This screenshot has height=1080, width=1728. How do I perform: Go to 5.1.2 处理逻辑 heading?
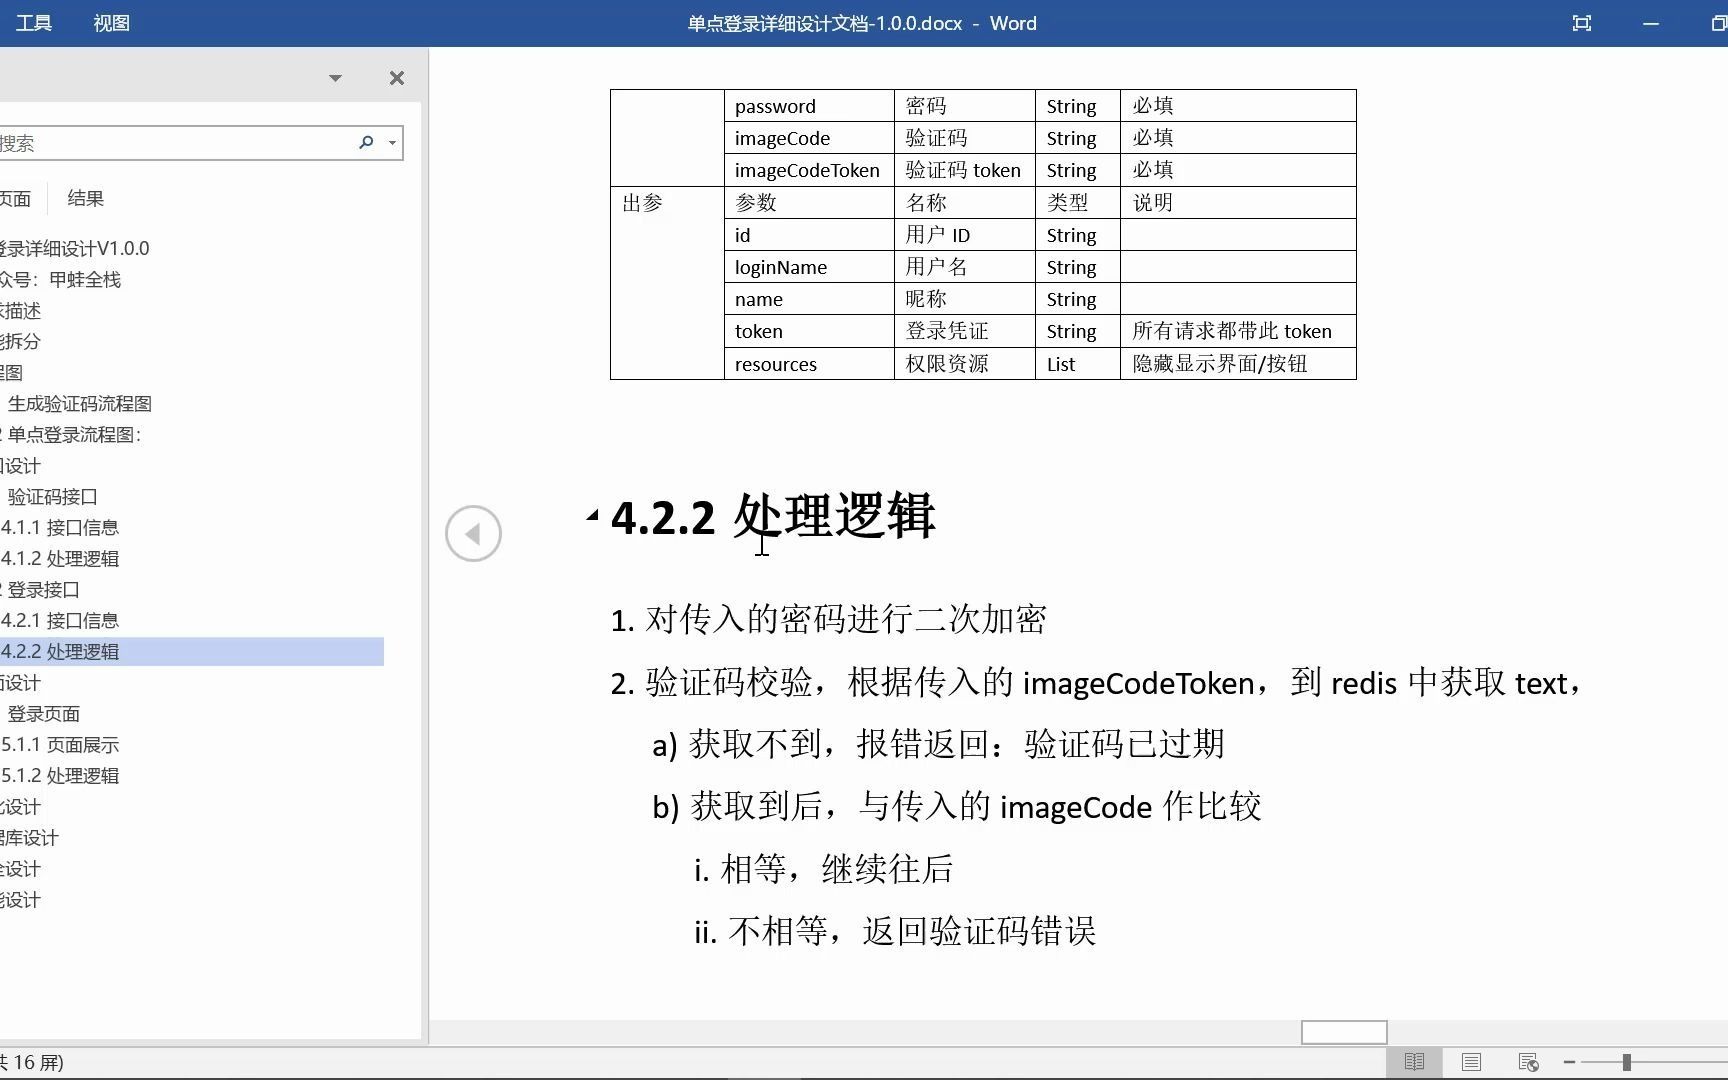pyautogui.click(x=60, y=776)
